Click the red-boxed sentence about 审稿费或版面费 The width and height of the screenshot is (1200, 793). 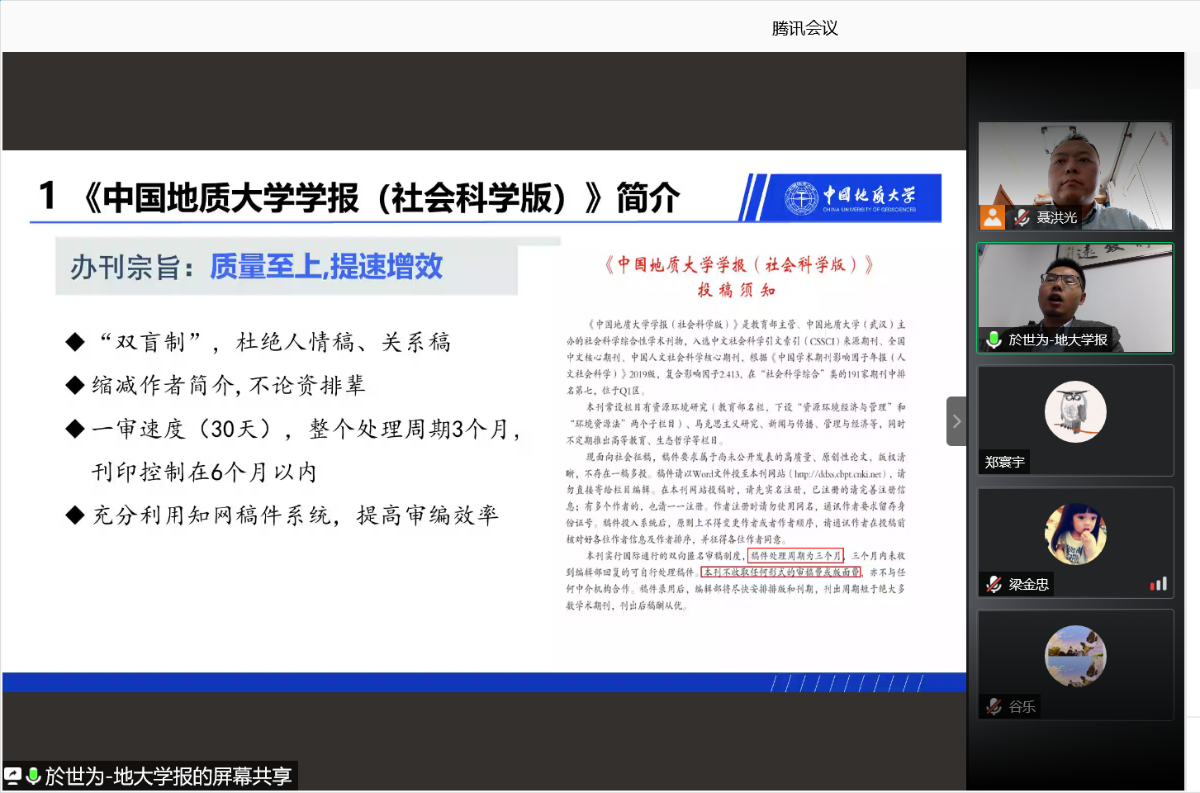click(781, 572)
